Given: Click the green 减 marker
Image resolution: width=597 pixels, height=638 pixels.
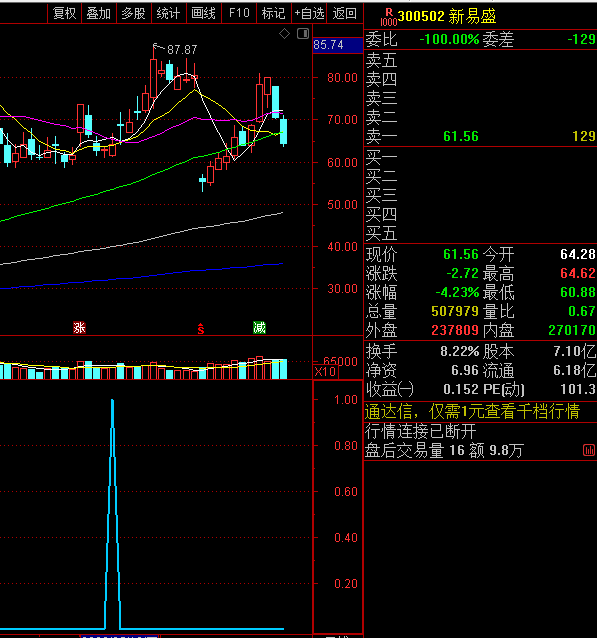Looking at the screenshot, I should [259, 328].
